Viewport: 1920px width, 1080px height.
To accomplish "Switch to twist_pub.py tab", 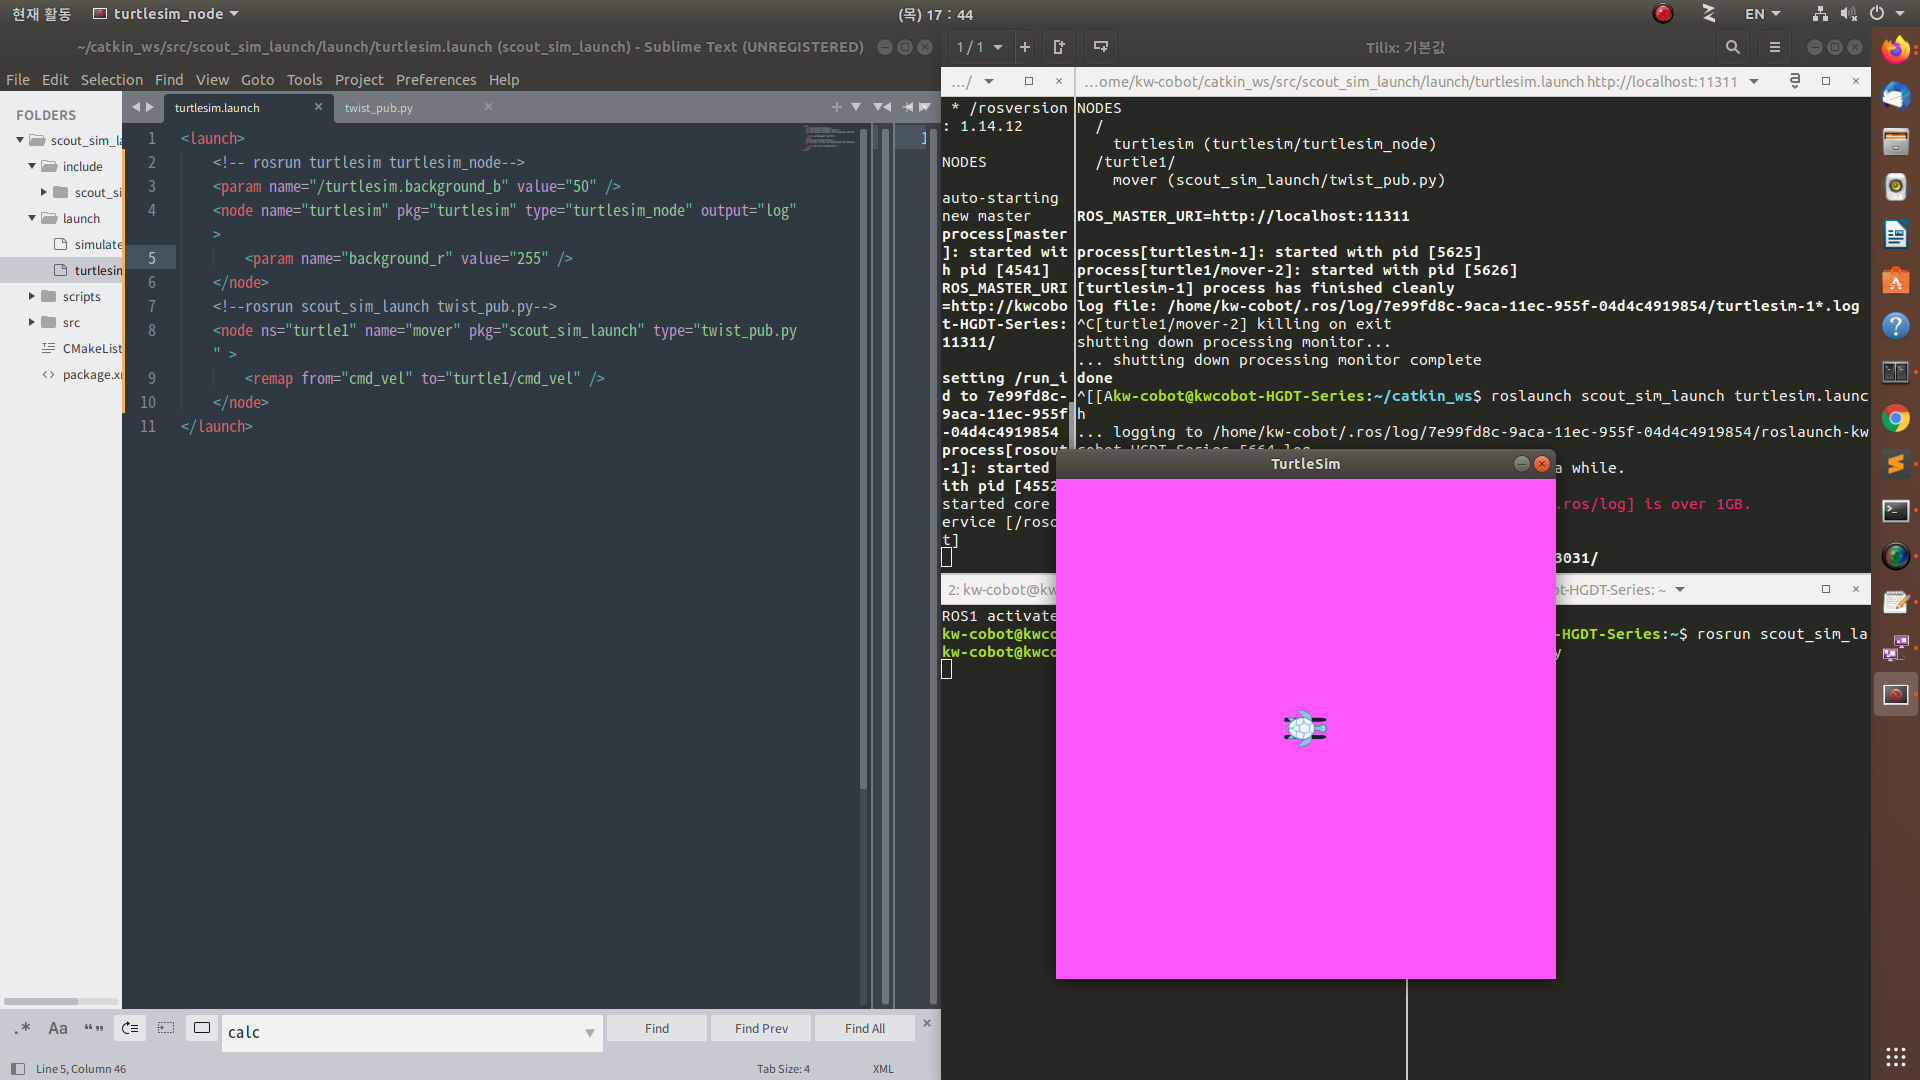I will [x=379, y=108].
